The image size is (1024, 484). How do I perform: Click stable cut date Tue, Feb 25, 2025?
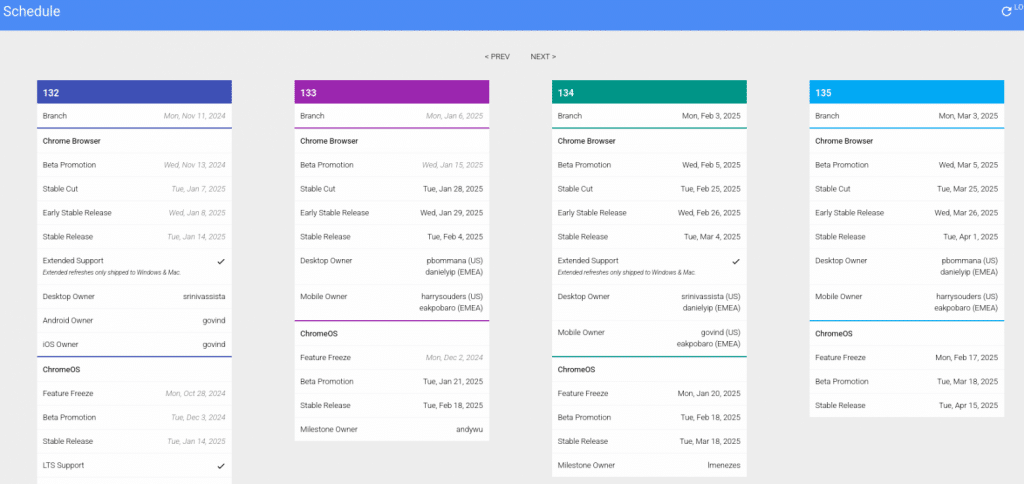[x=711, y=189]
